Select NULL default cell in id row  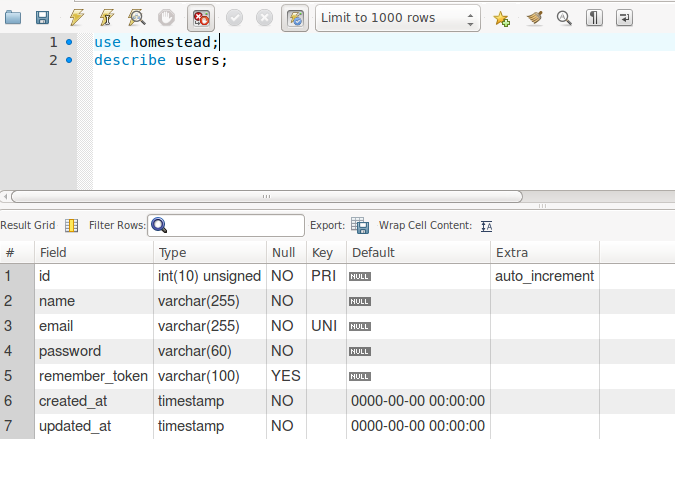pyautogui.click(x=418, y=276)
